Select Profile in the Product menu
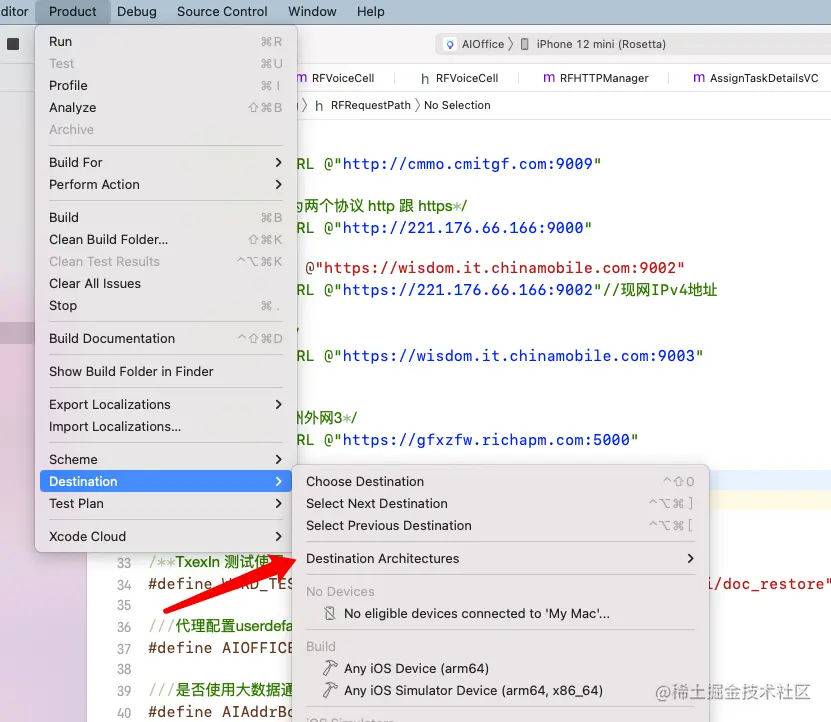 (x=166, y=85)
